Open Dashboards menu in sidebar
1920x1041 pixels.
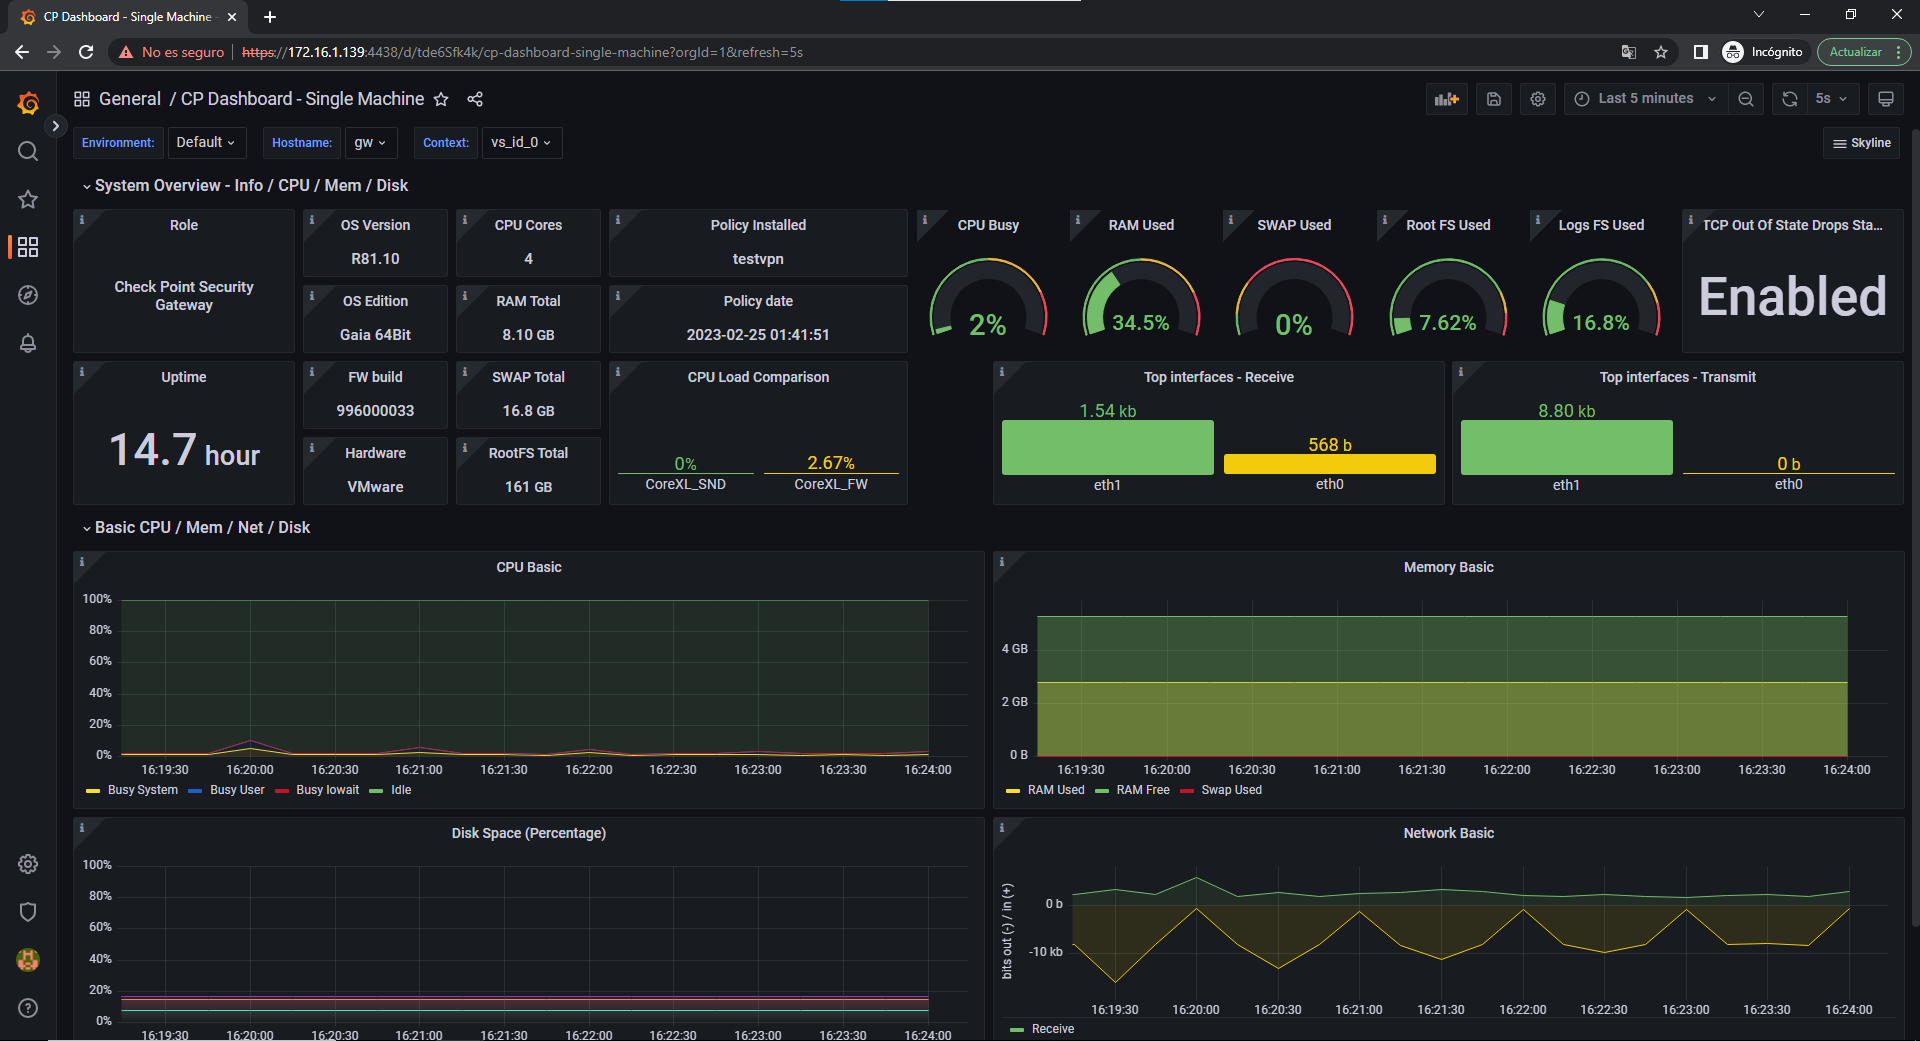(x=28, y=247)
